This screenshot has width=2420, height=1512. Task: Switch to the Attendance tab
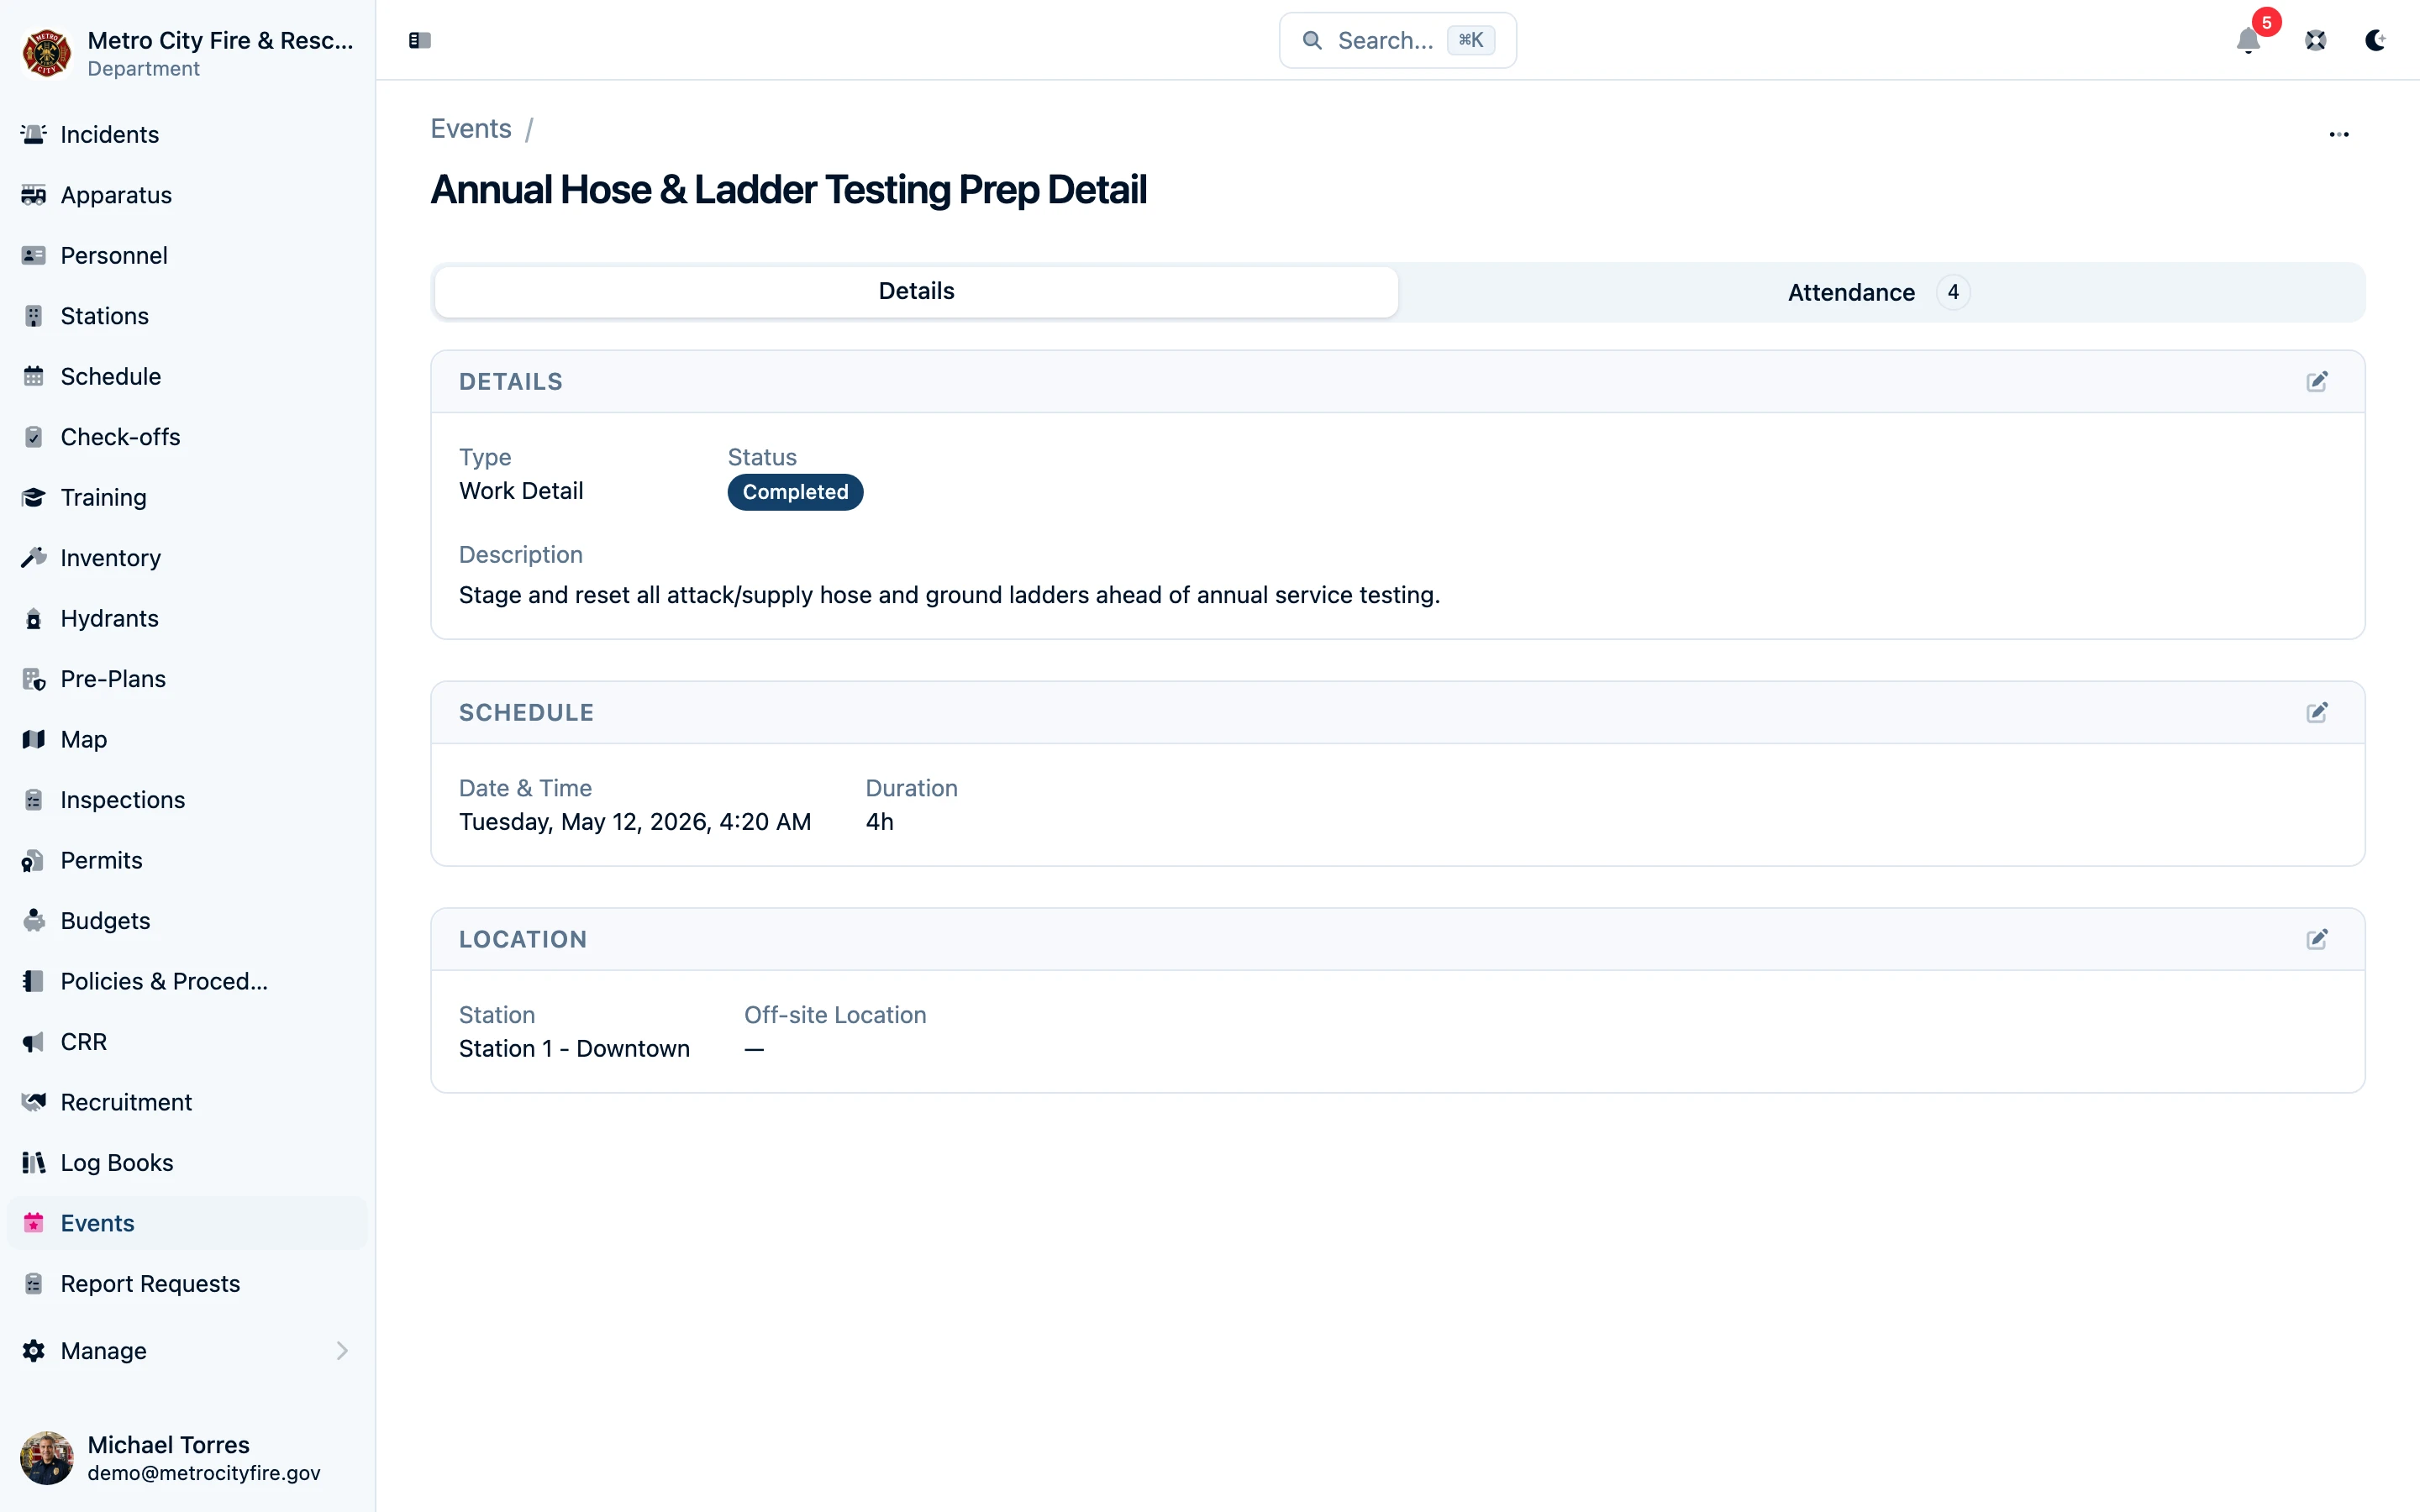point(1880,292)
